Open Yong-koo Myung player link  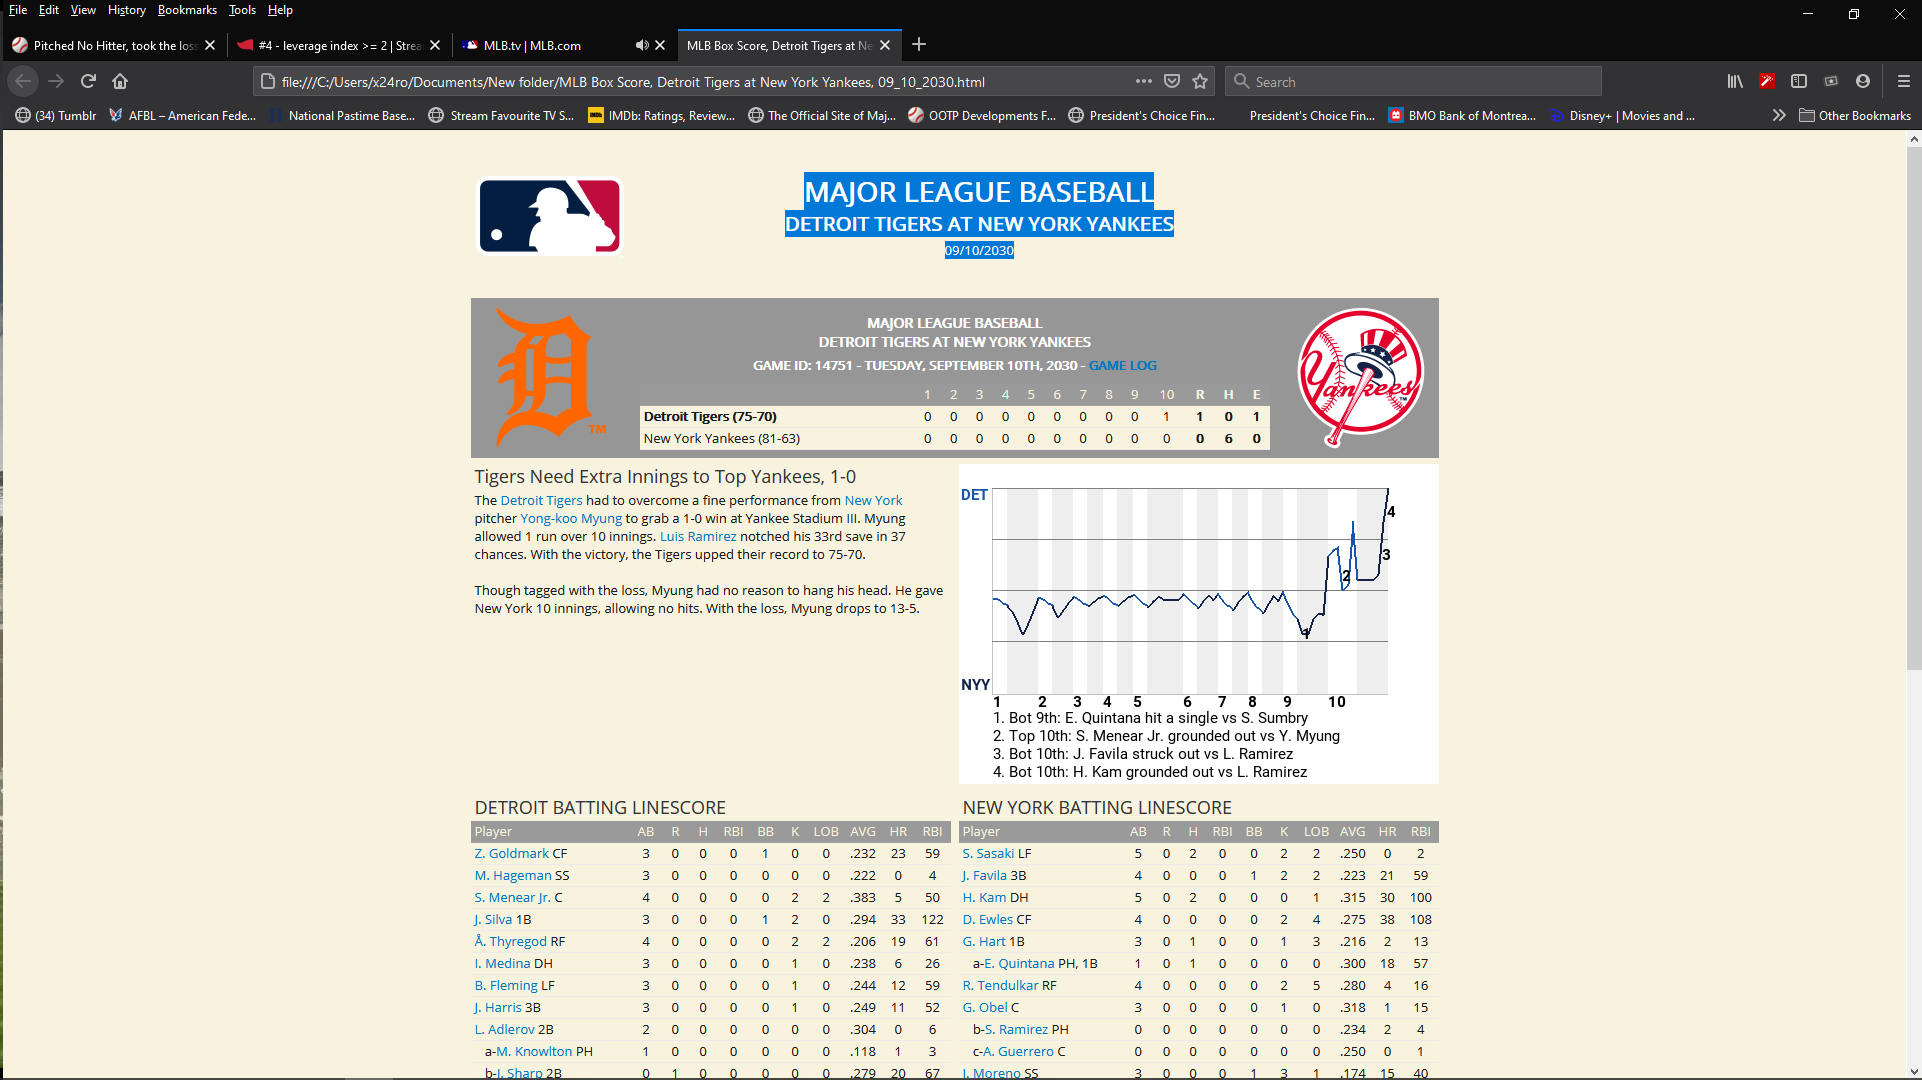pos(570,518)
